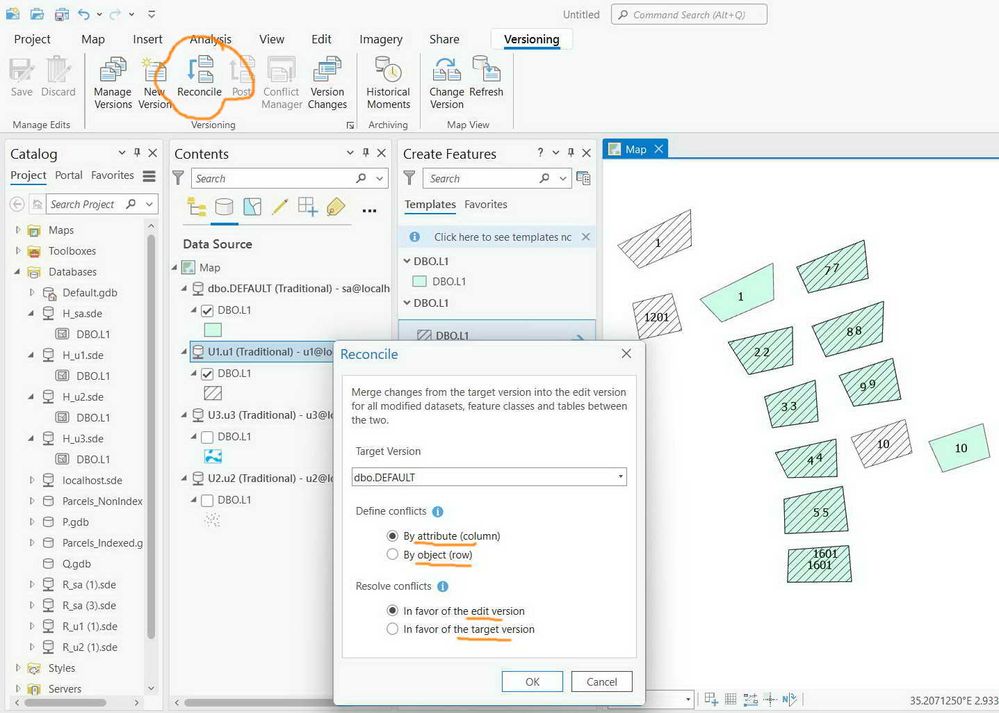The width and height of the screenshot is (999, 713).
Task: Open the Imagery ribbon tab
Action: pos(380,40)
